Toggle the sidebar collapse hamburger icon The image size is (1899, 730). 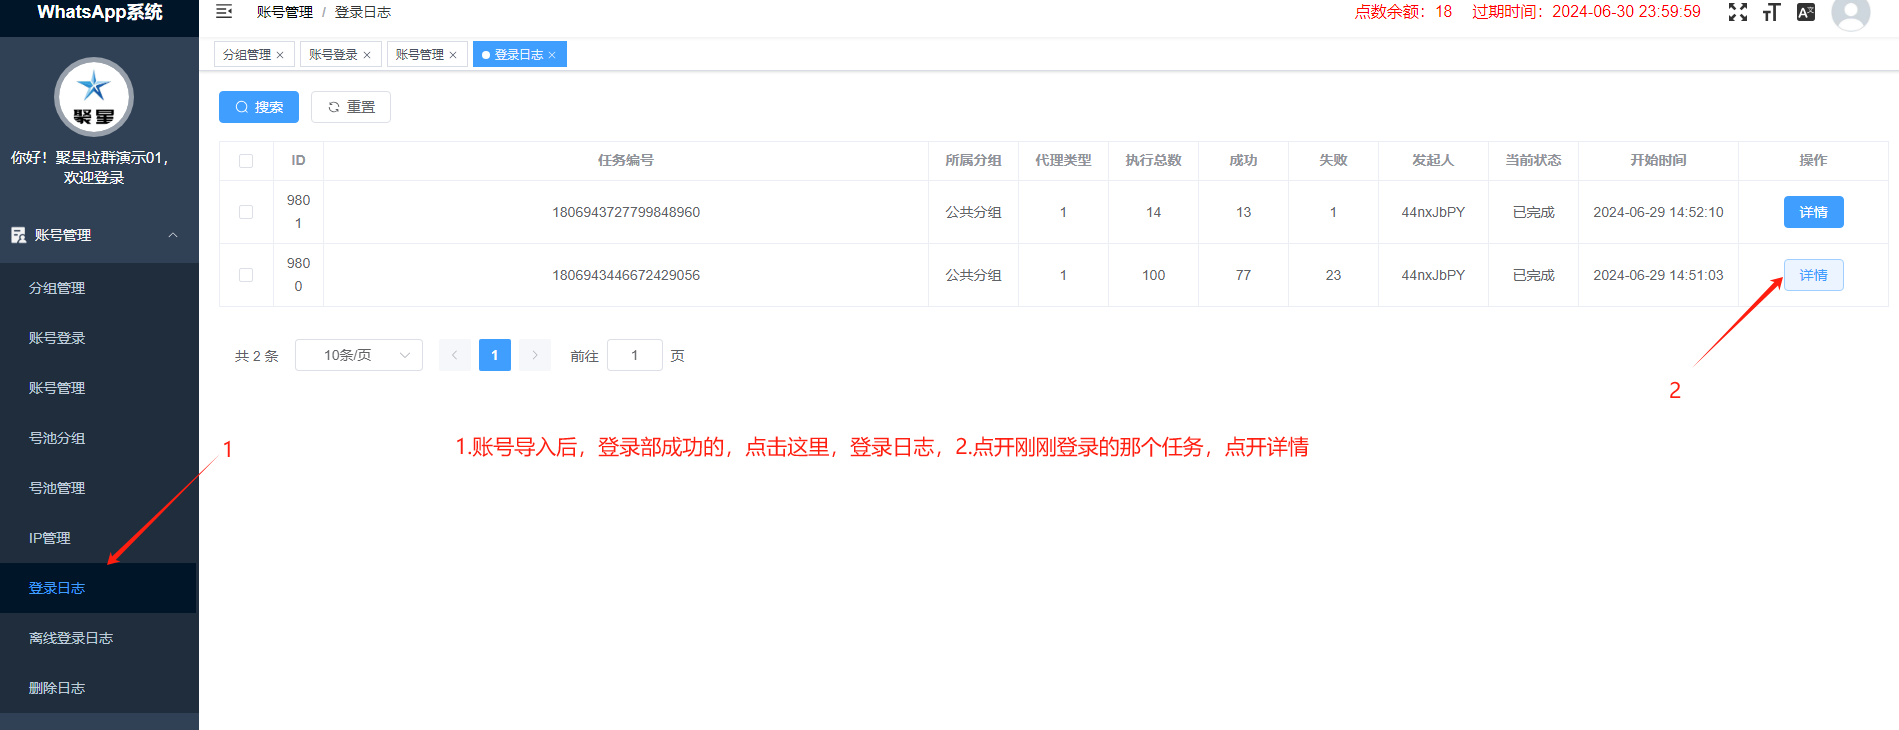click(x=224, y=12)
